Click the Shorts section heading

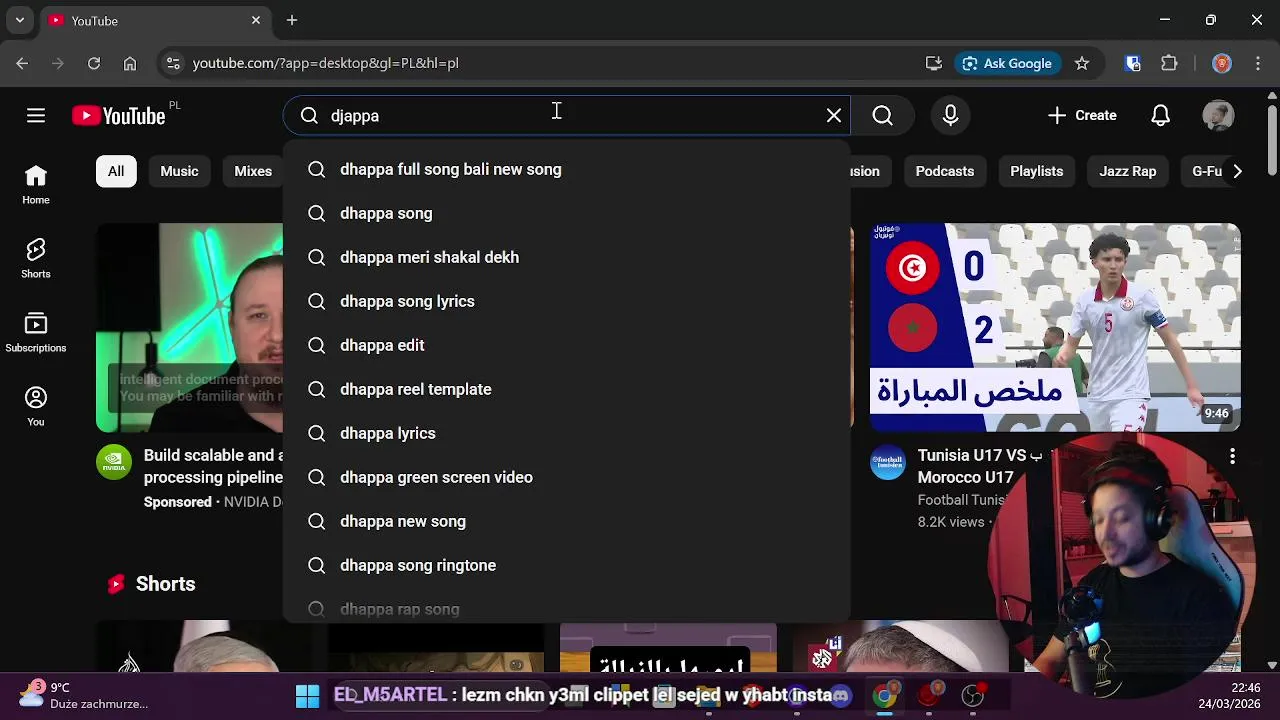coord(165,584)
